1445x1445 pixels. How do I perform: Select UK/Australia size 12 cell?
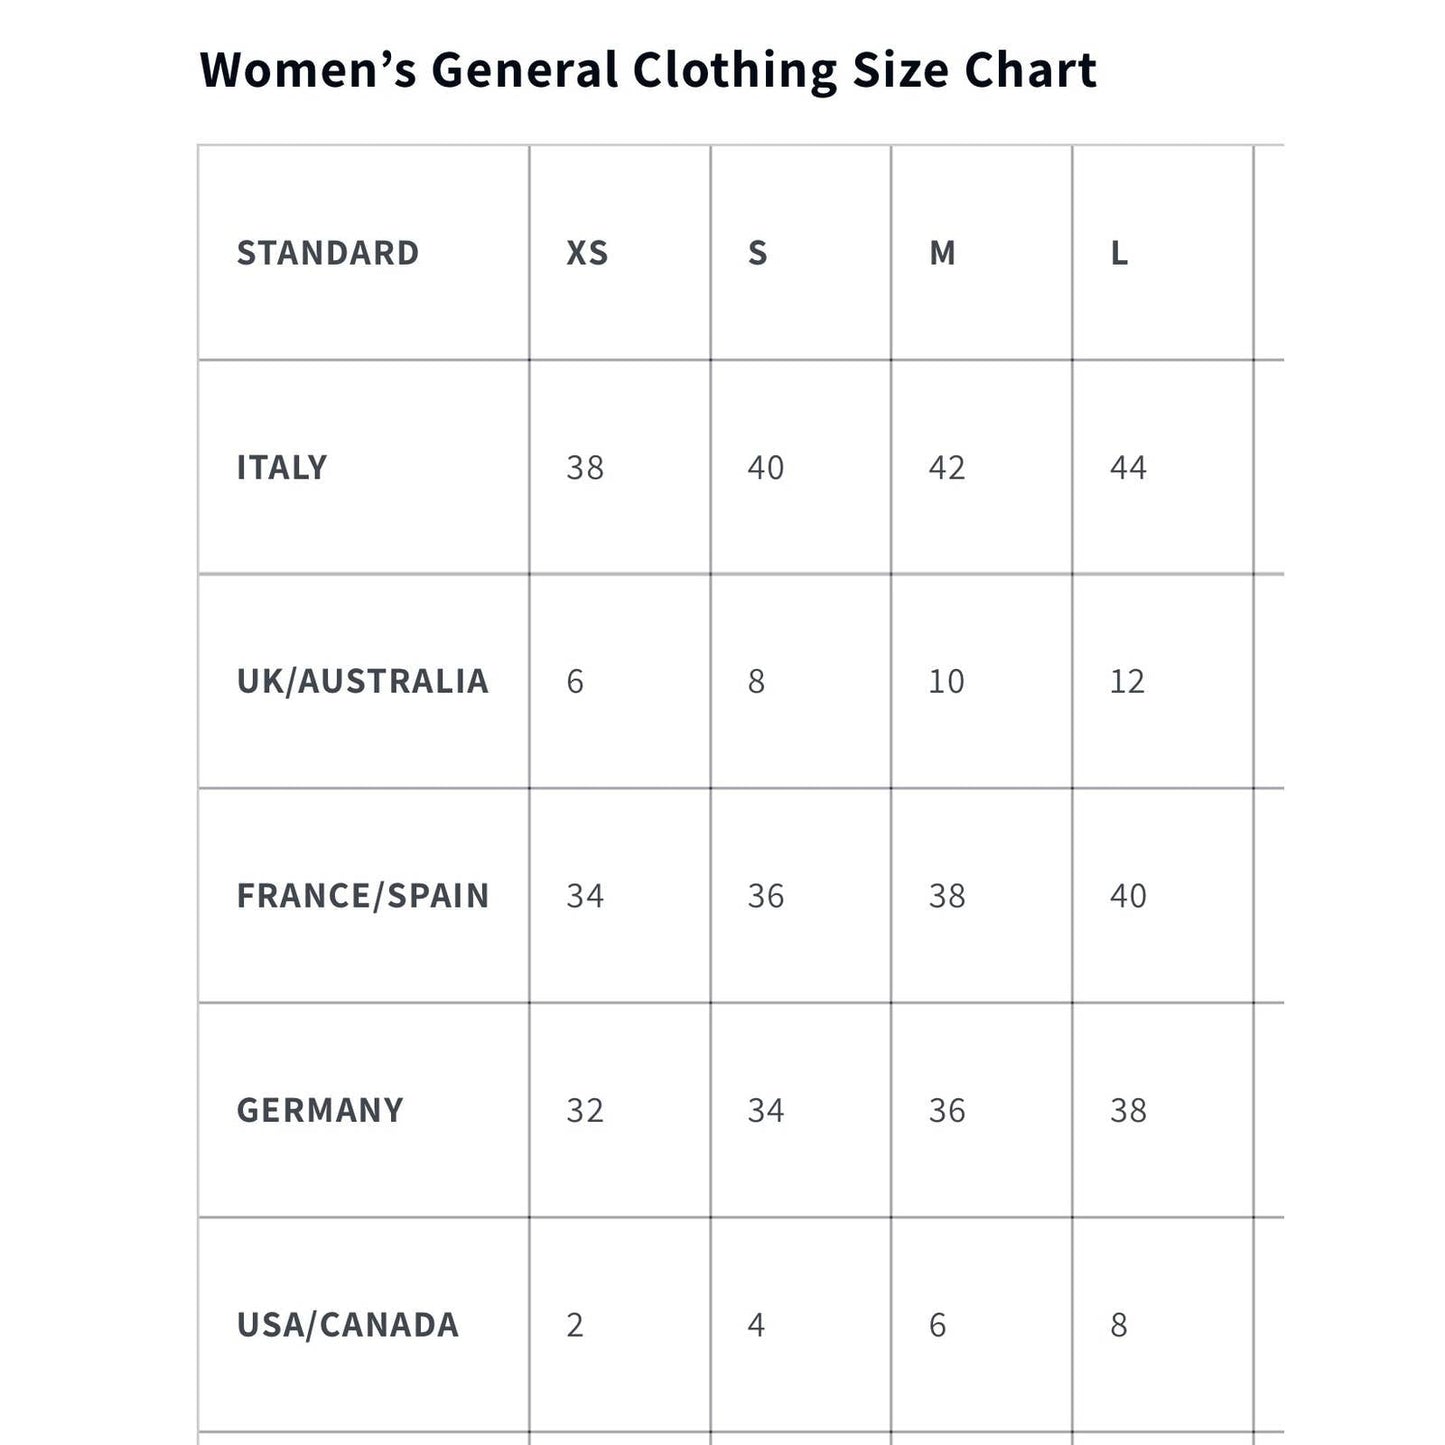(1127, 681)
